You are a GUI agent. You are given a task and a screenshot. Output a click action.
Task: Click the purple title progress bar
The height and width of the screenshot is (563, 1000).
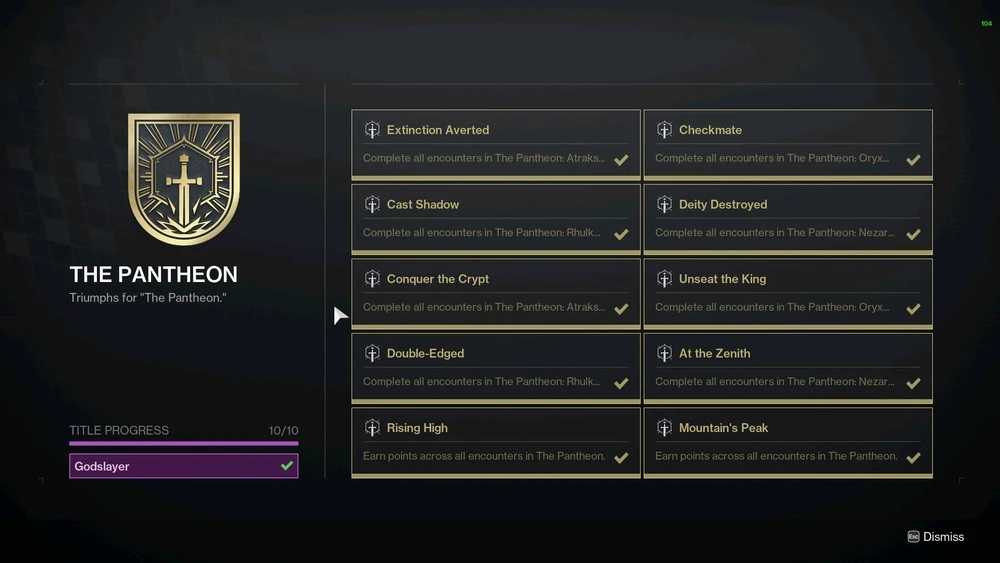(x=184, y=443)
